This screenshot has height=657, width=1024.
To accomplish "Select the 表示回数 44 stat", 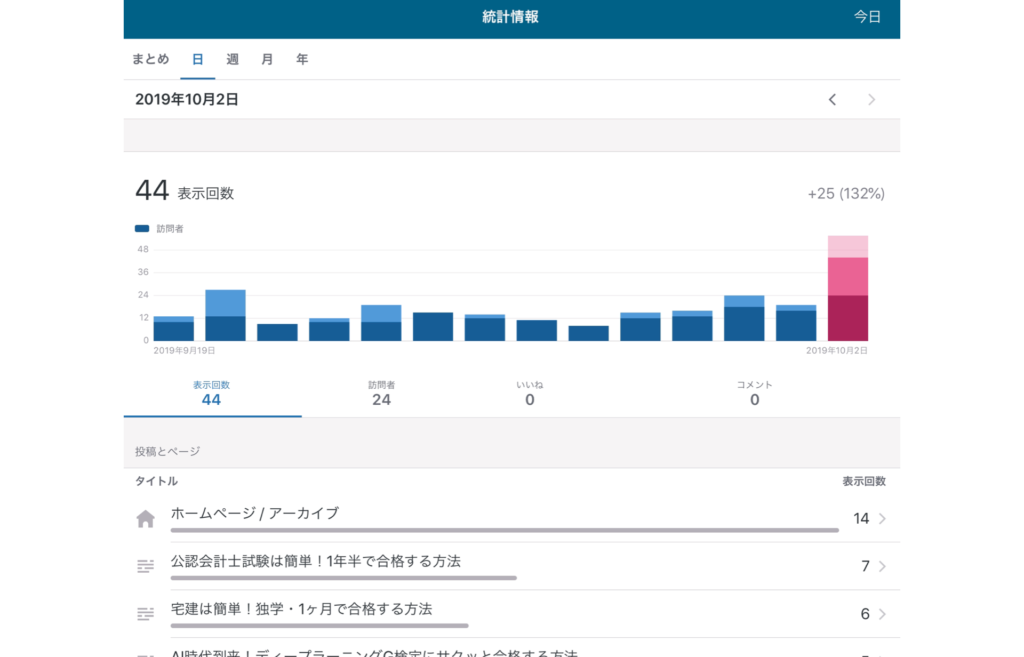I will (x=211, y=393).
